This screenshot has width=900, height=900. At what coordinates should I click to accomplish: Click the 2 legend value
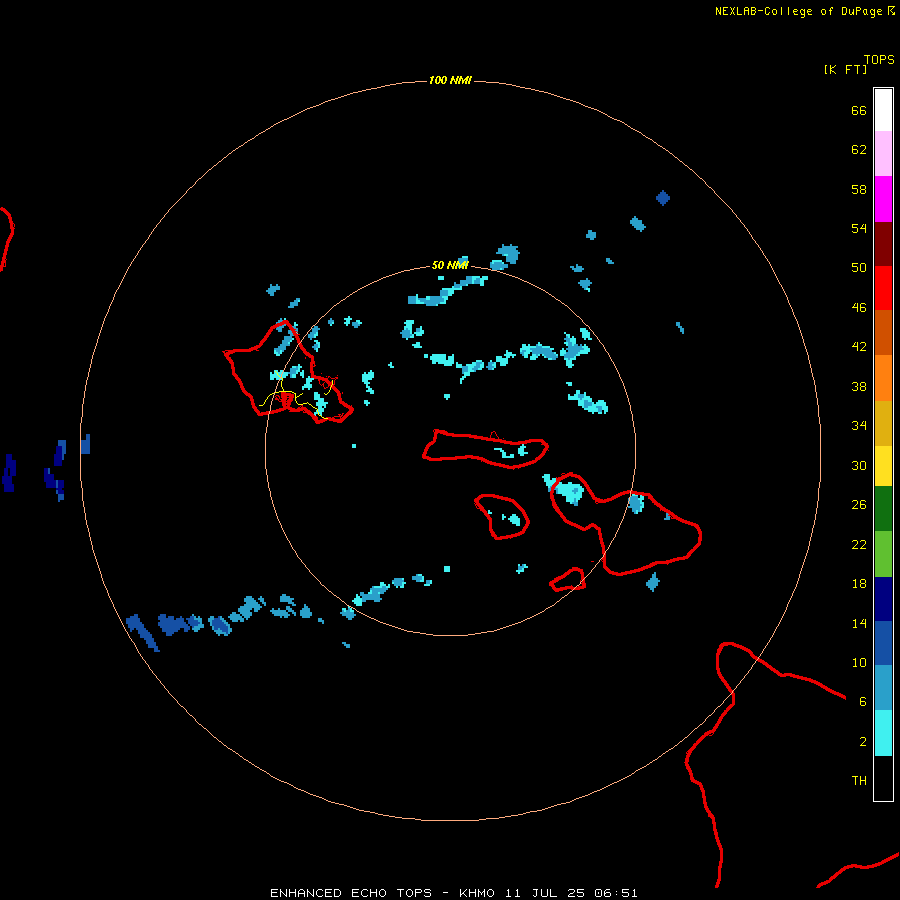863,742
